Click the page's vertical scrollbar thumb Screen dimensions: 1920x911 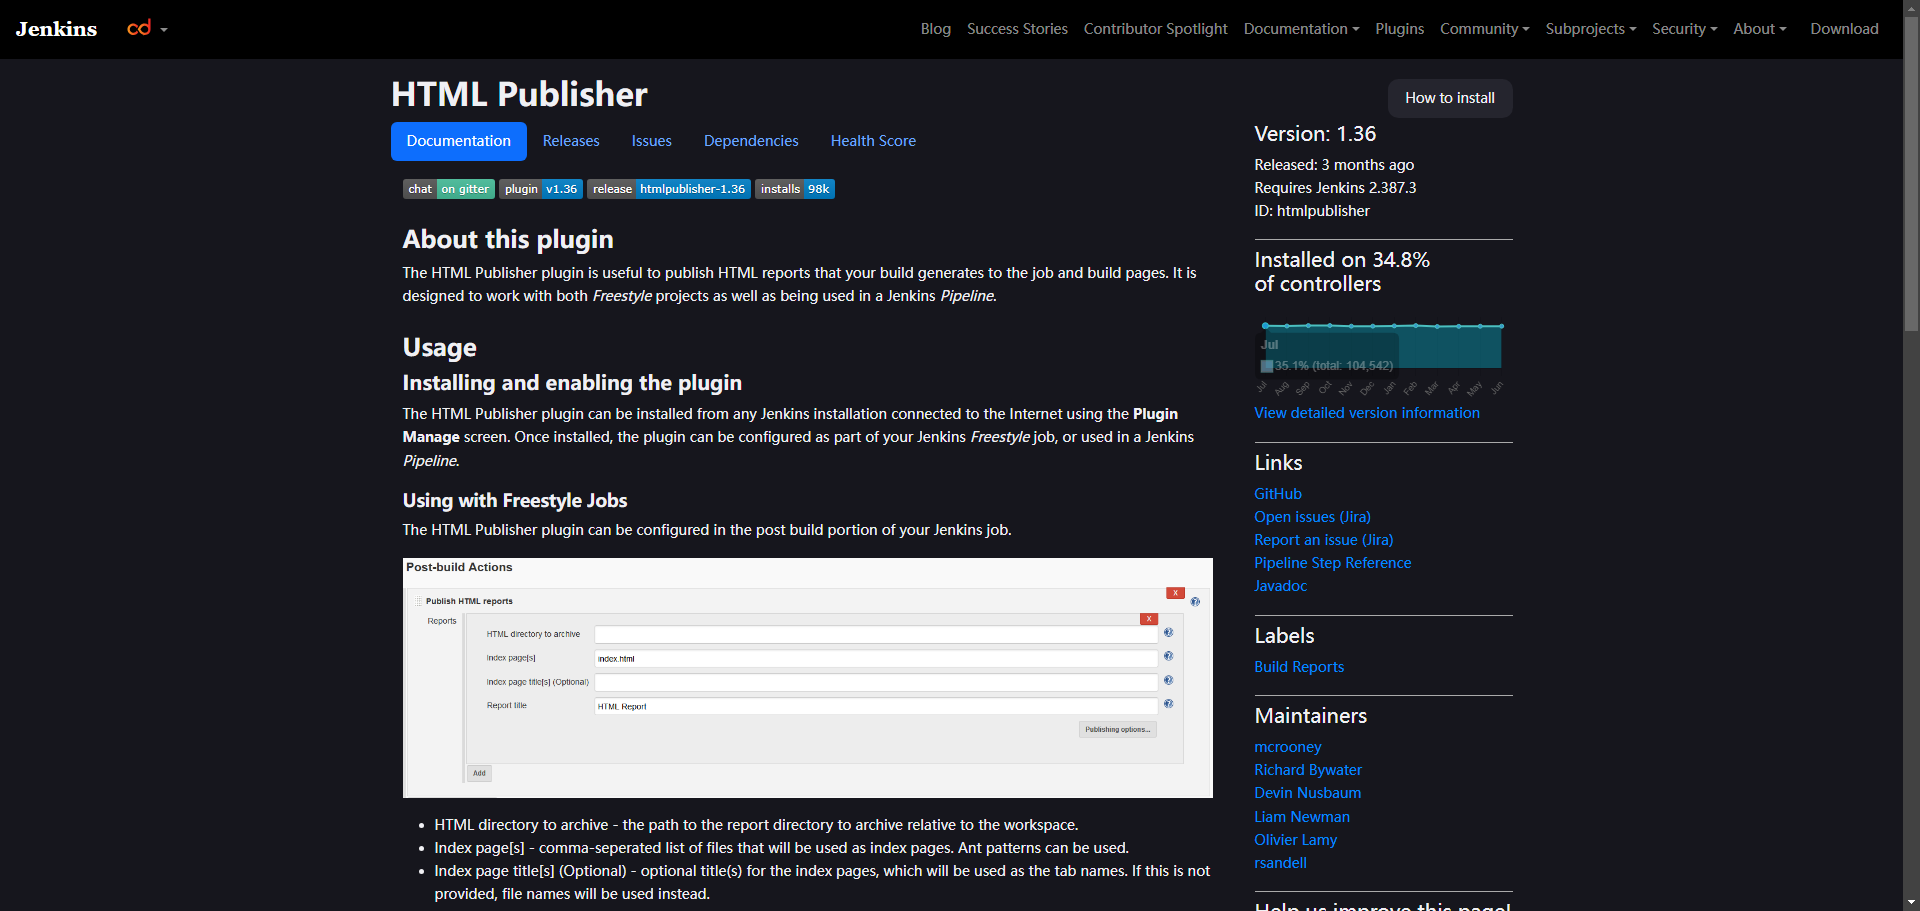pyautogui.click(x=1911, y=175)
